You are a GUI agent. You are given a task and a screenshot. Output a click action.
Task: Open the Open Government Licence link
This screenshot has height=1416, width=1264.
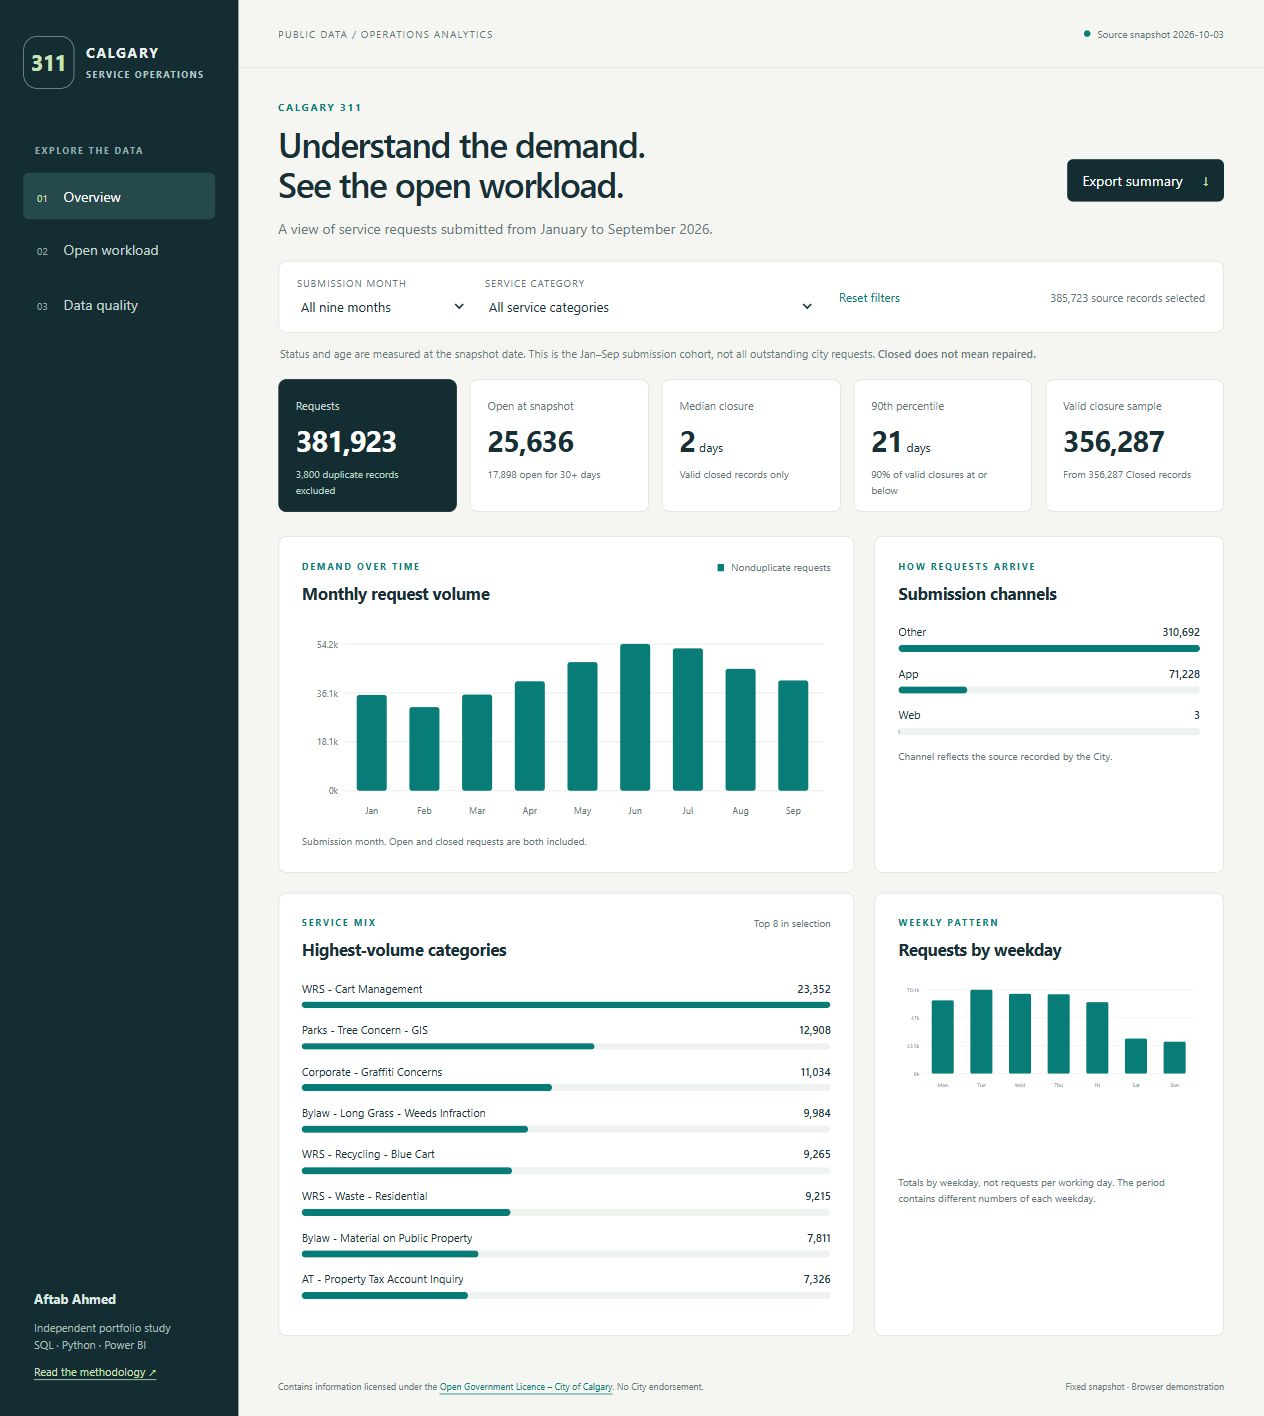pos(526,1387)
